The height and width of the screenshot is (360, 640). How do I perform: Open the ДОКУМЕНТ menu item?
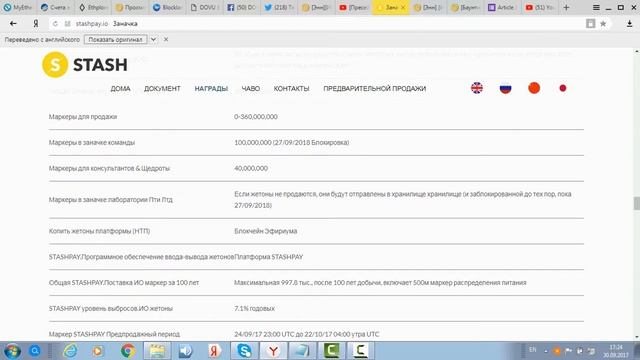tap(162, 89)
